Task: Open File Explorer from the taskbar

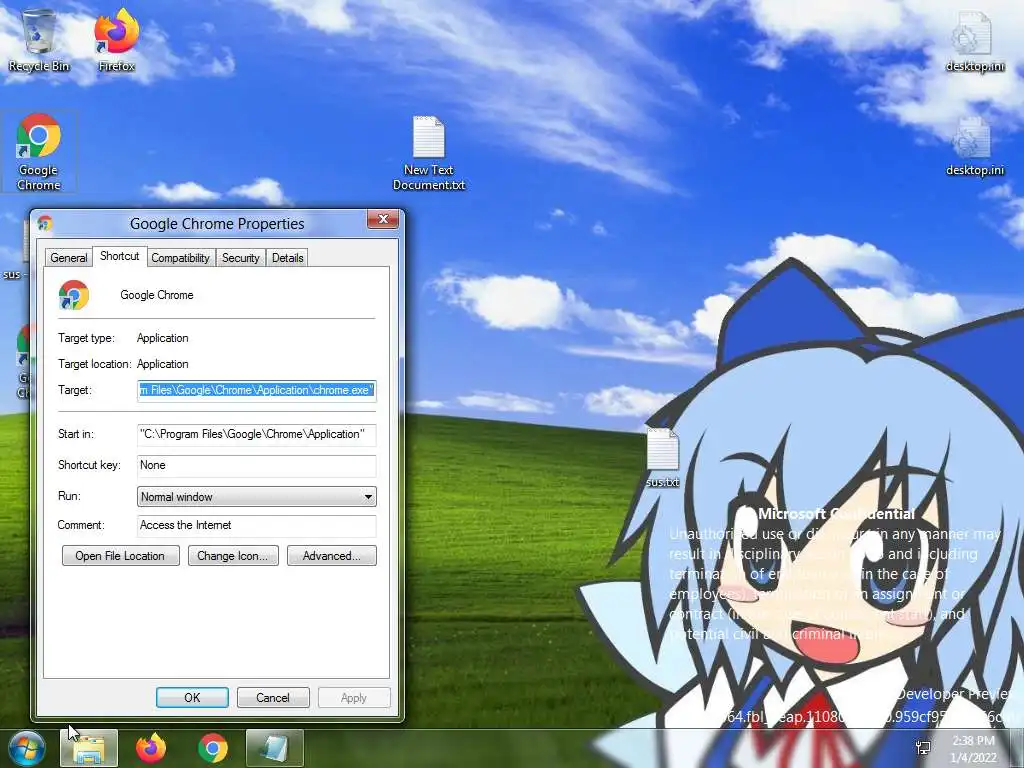Action: (x=89, y=748)
